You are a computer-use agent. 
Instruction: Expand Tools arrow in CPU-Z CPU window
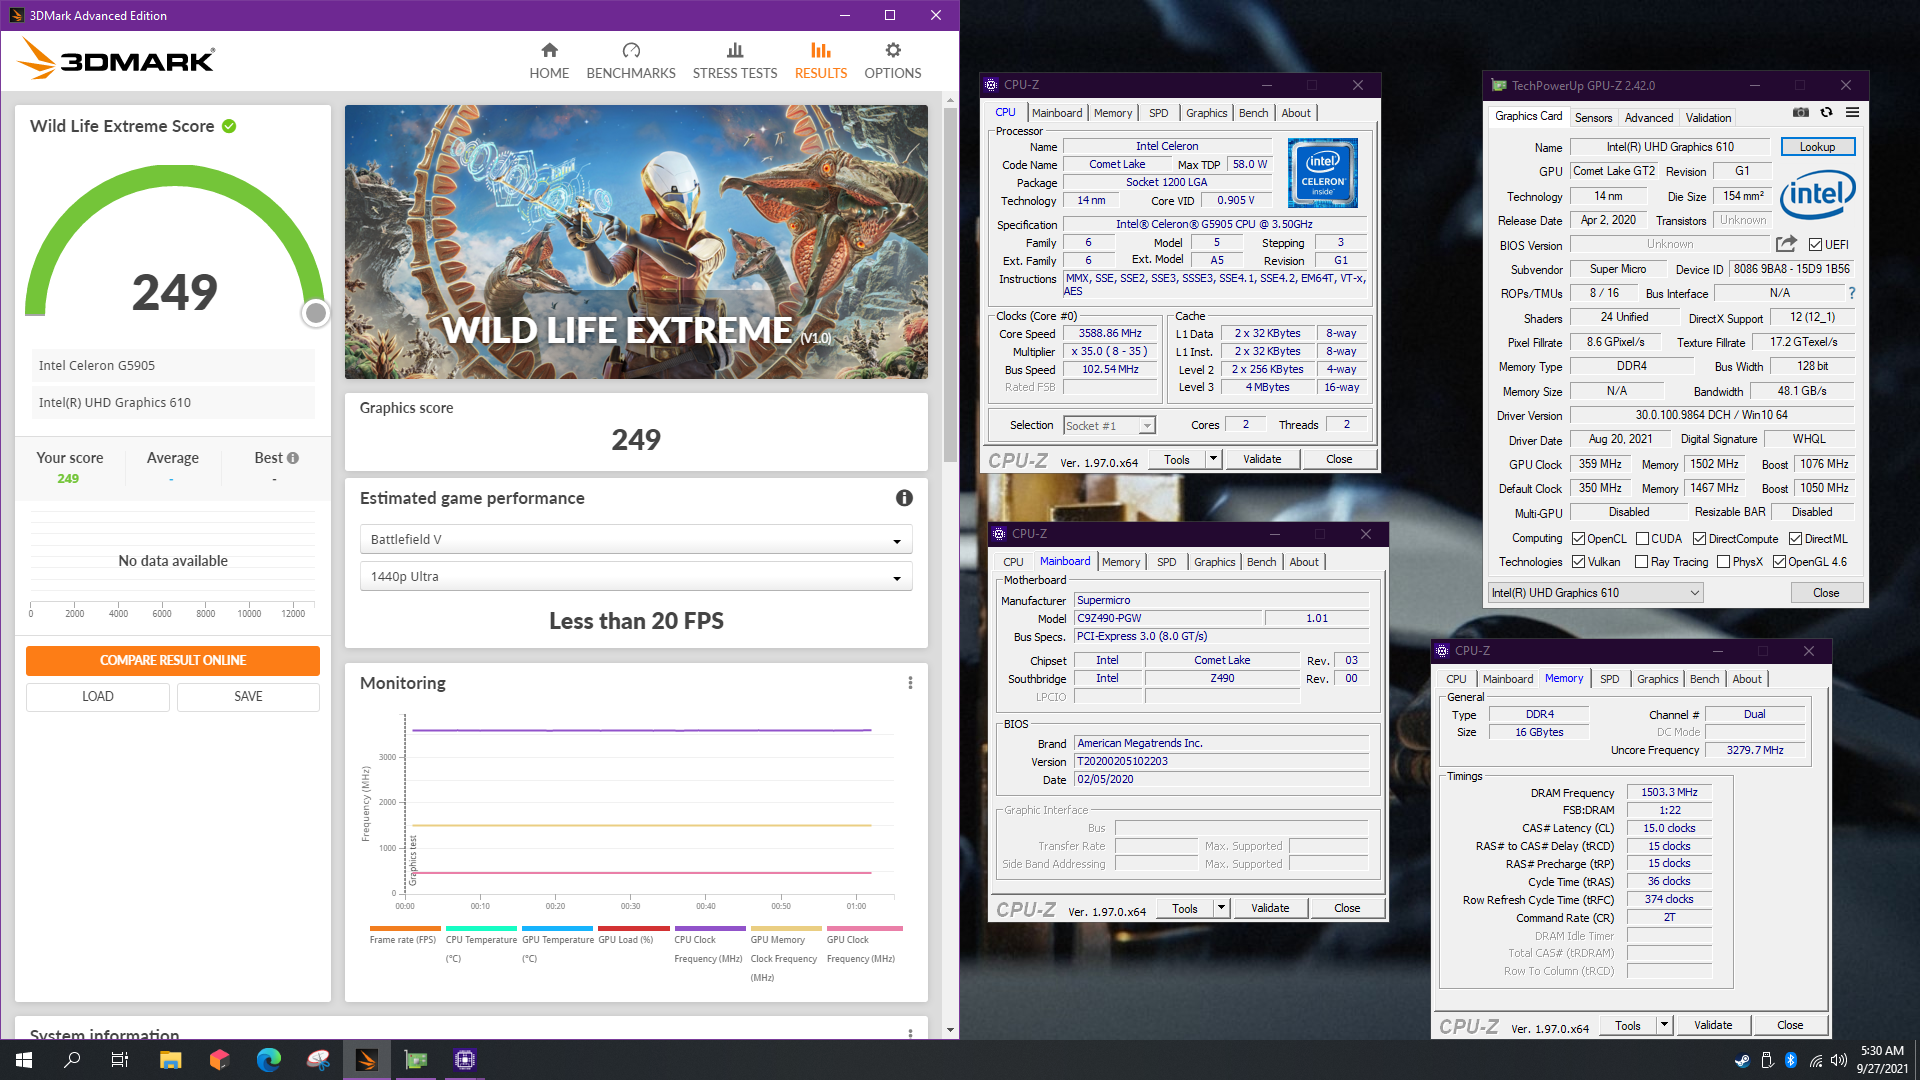click(1213, 459)
